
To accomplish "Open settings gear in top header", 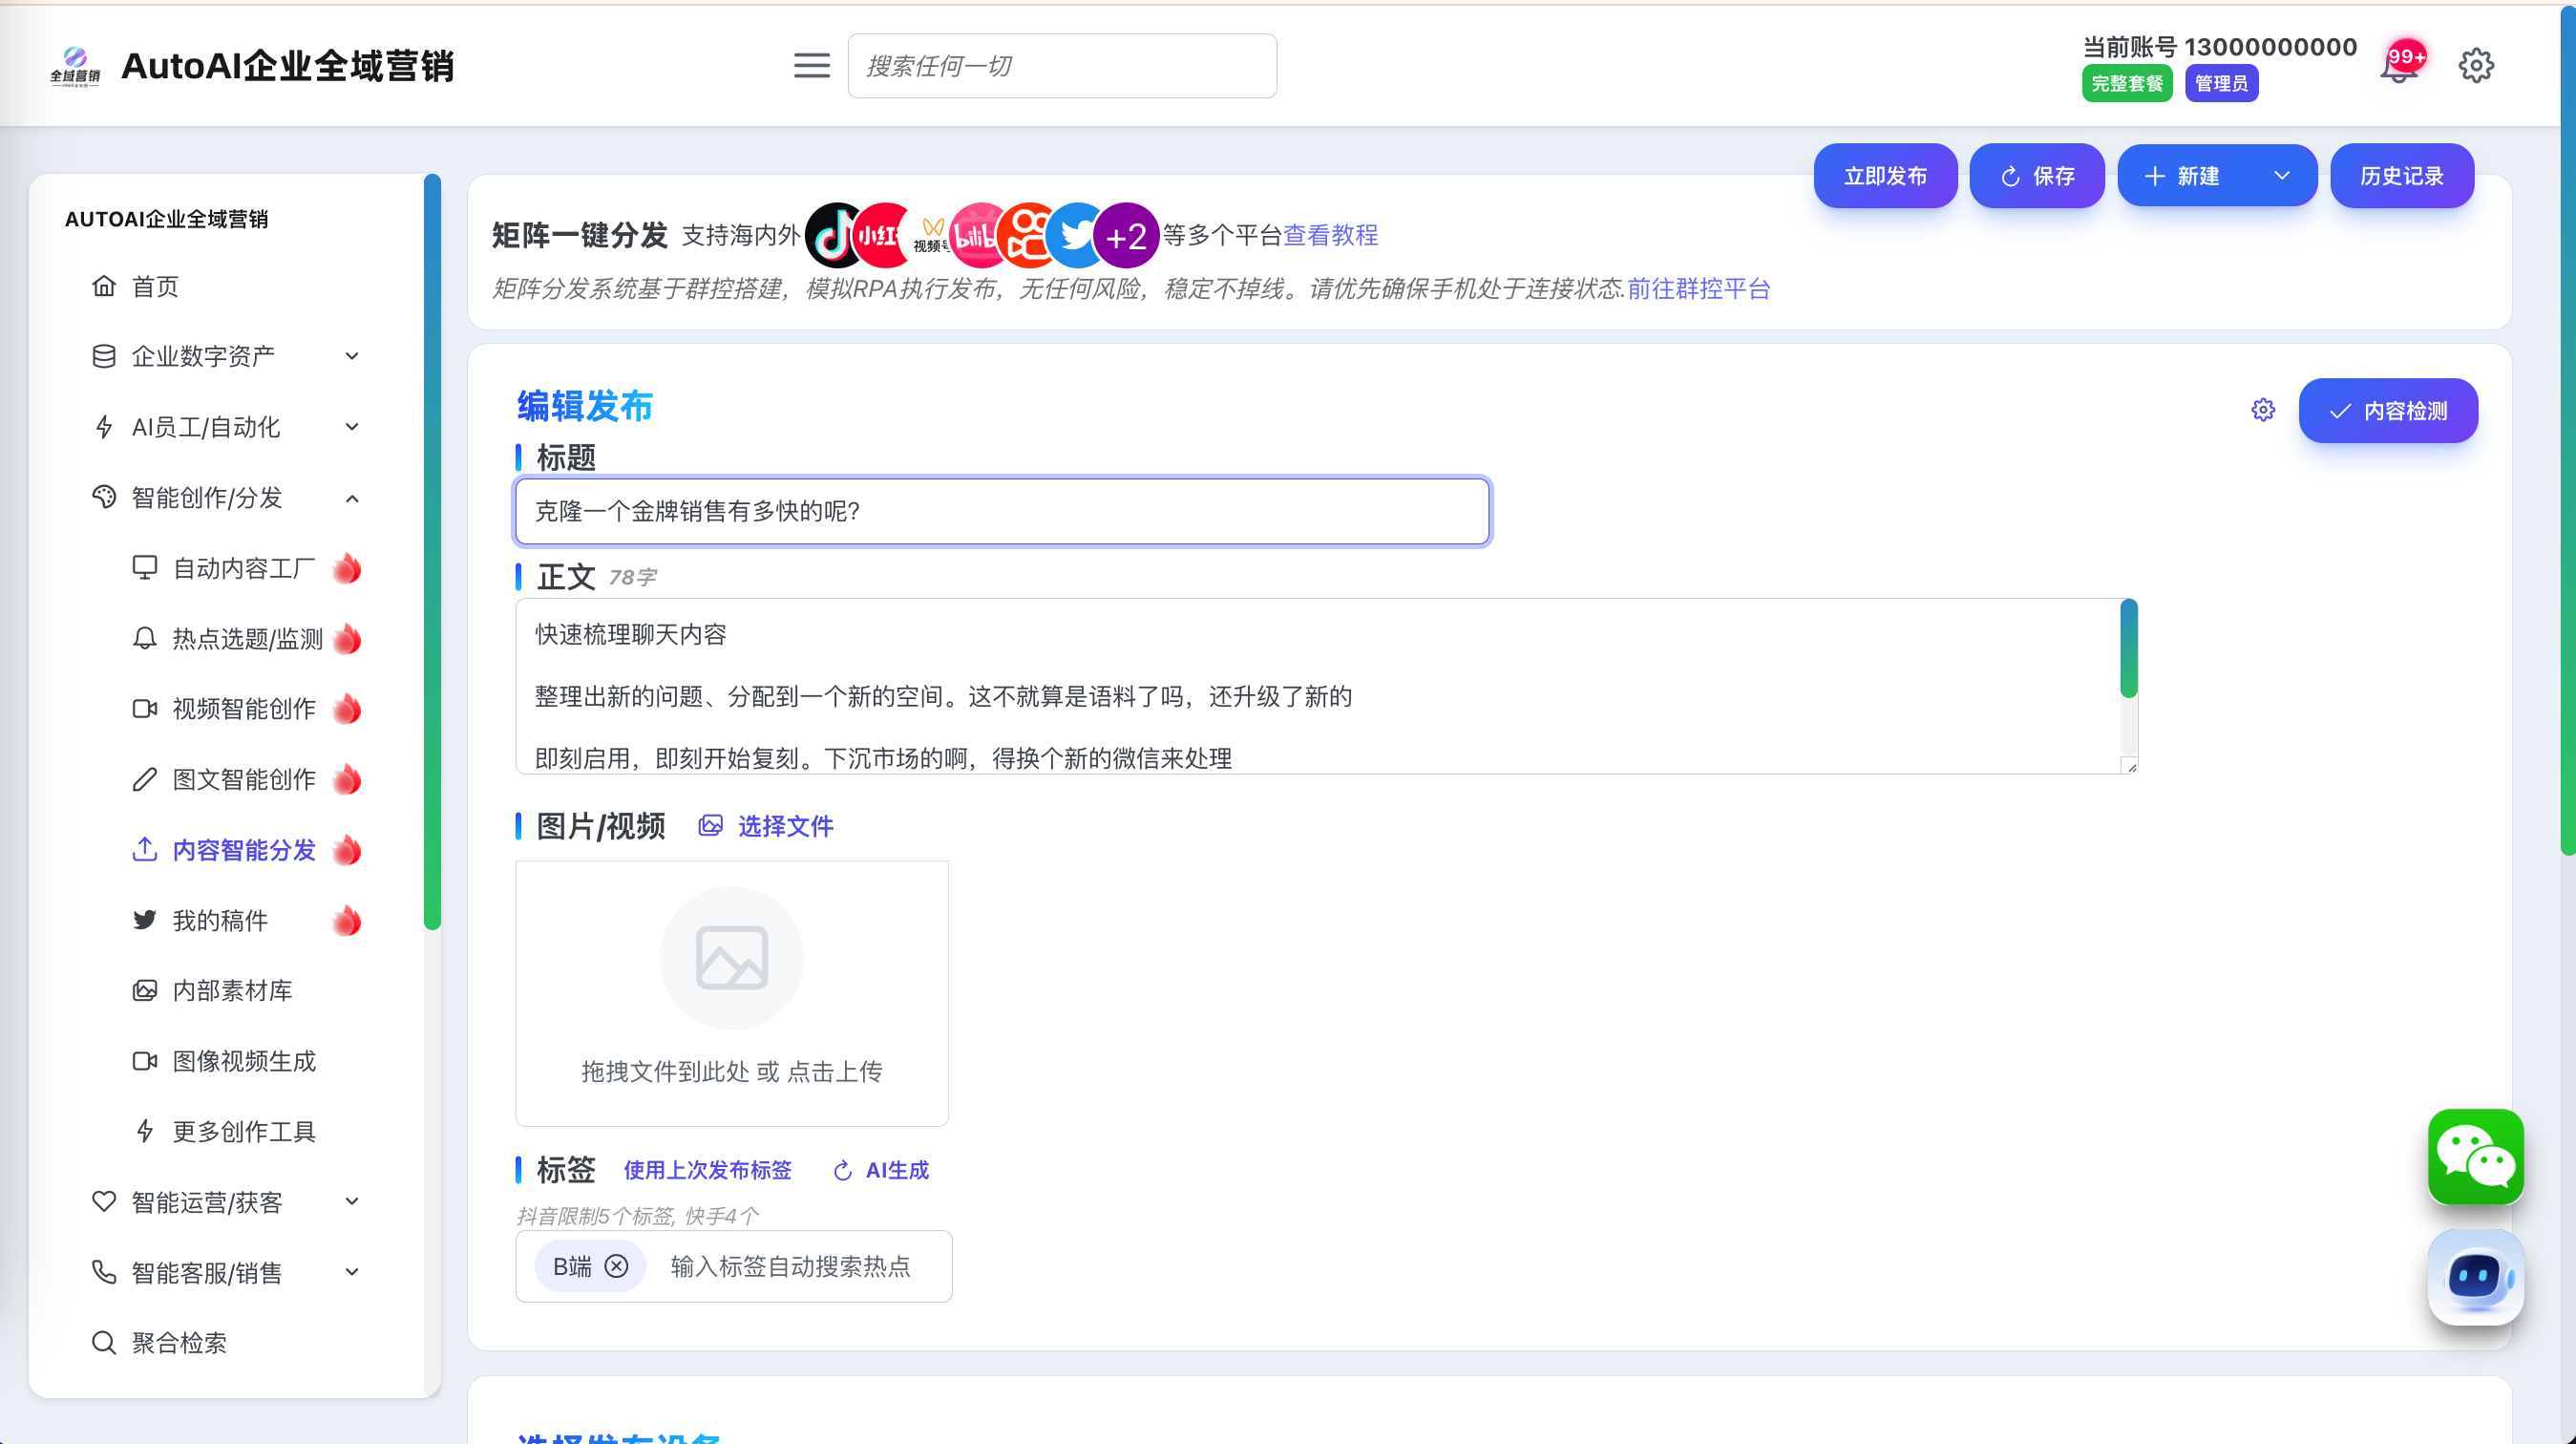I will coord(2476,66).
